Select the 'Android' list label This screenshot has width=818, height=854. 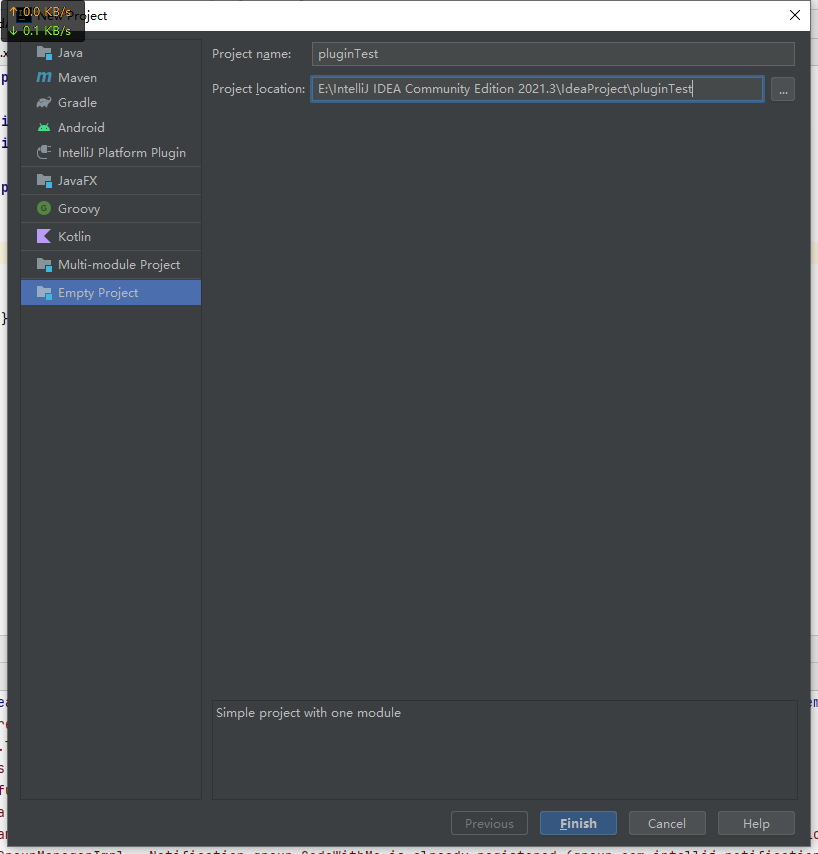[x=81, y=127]
